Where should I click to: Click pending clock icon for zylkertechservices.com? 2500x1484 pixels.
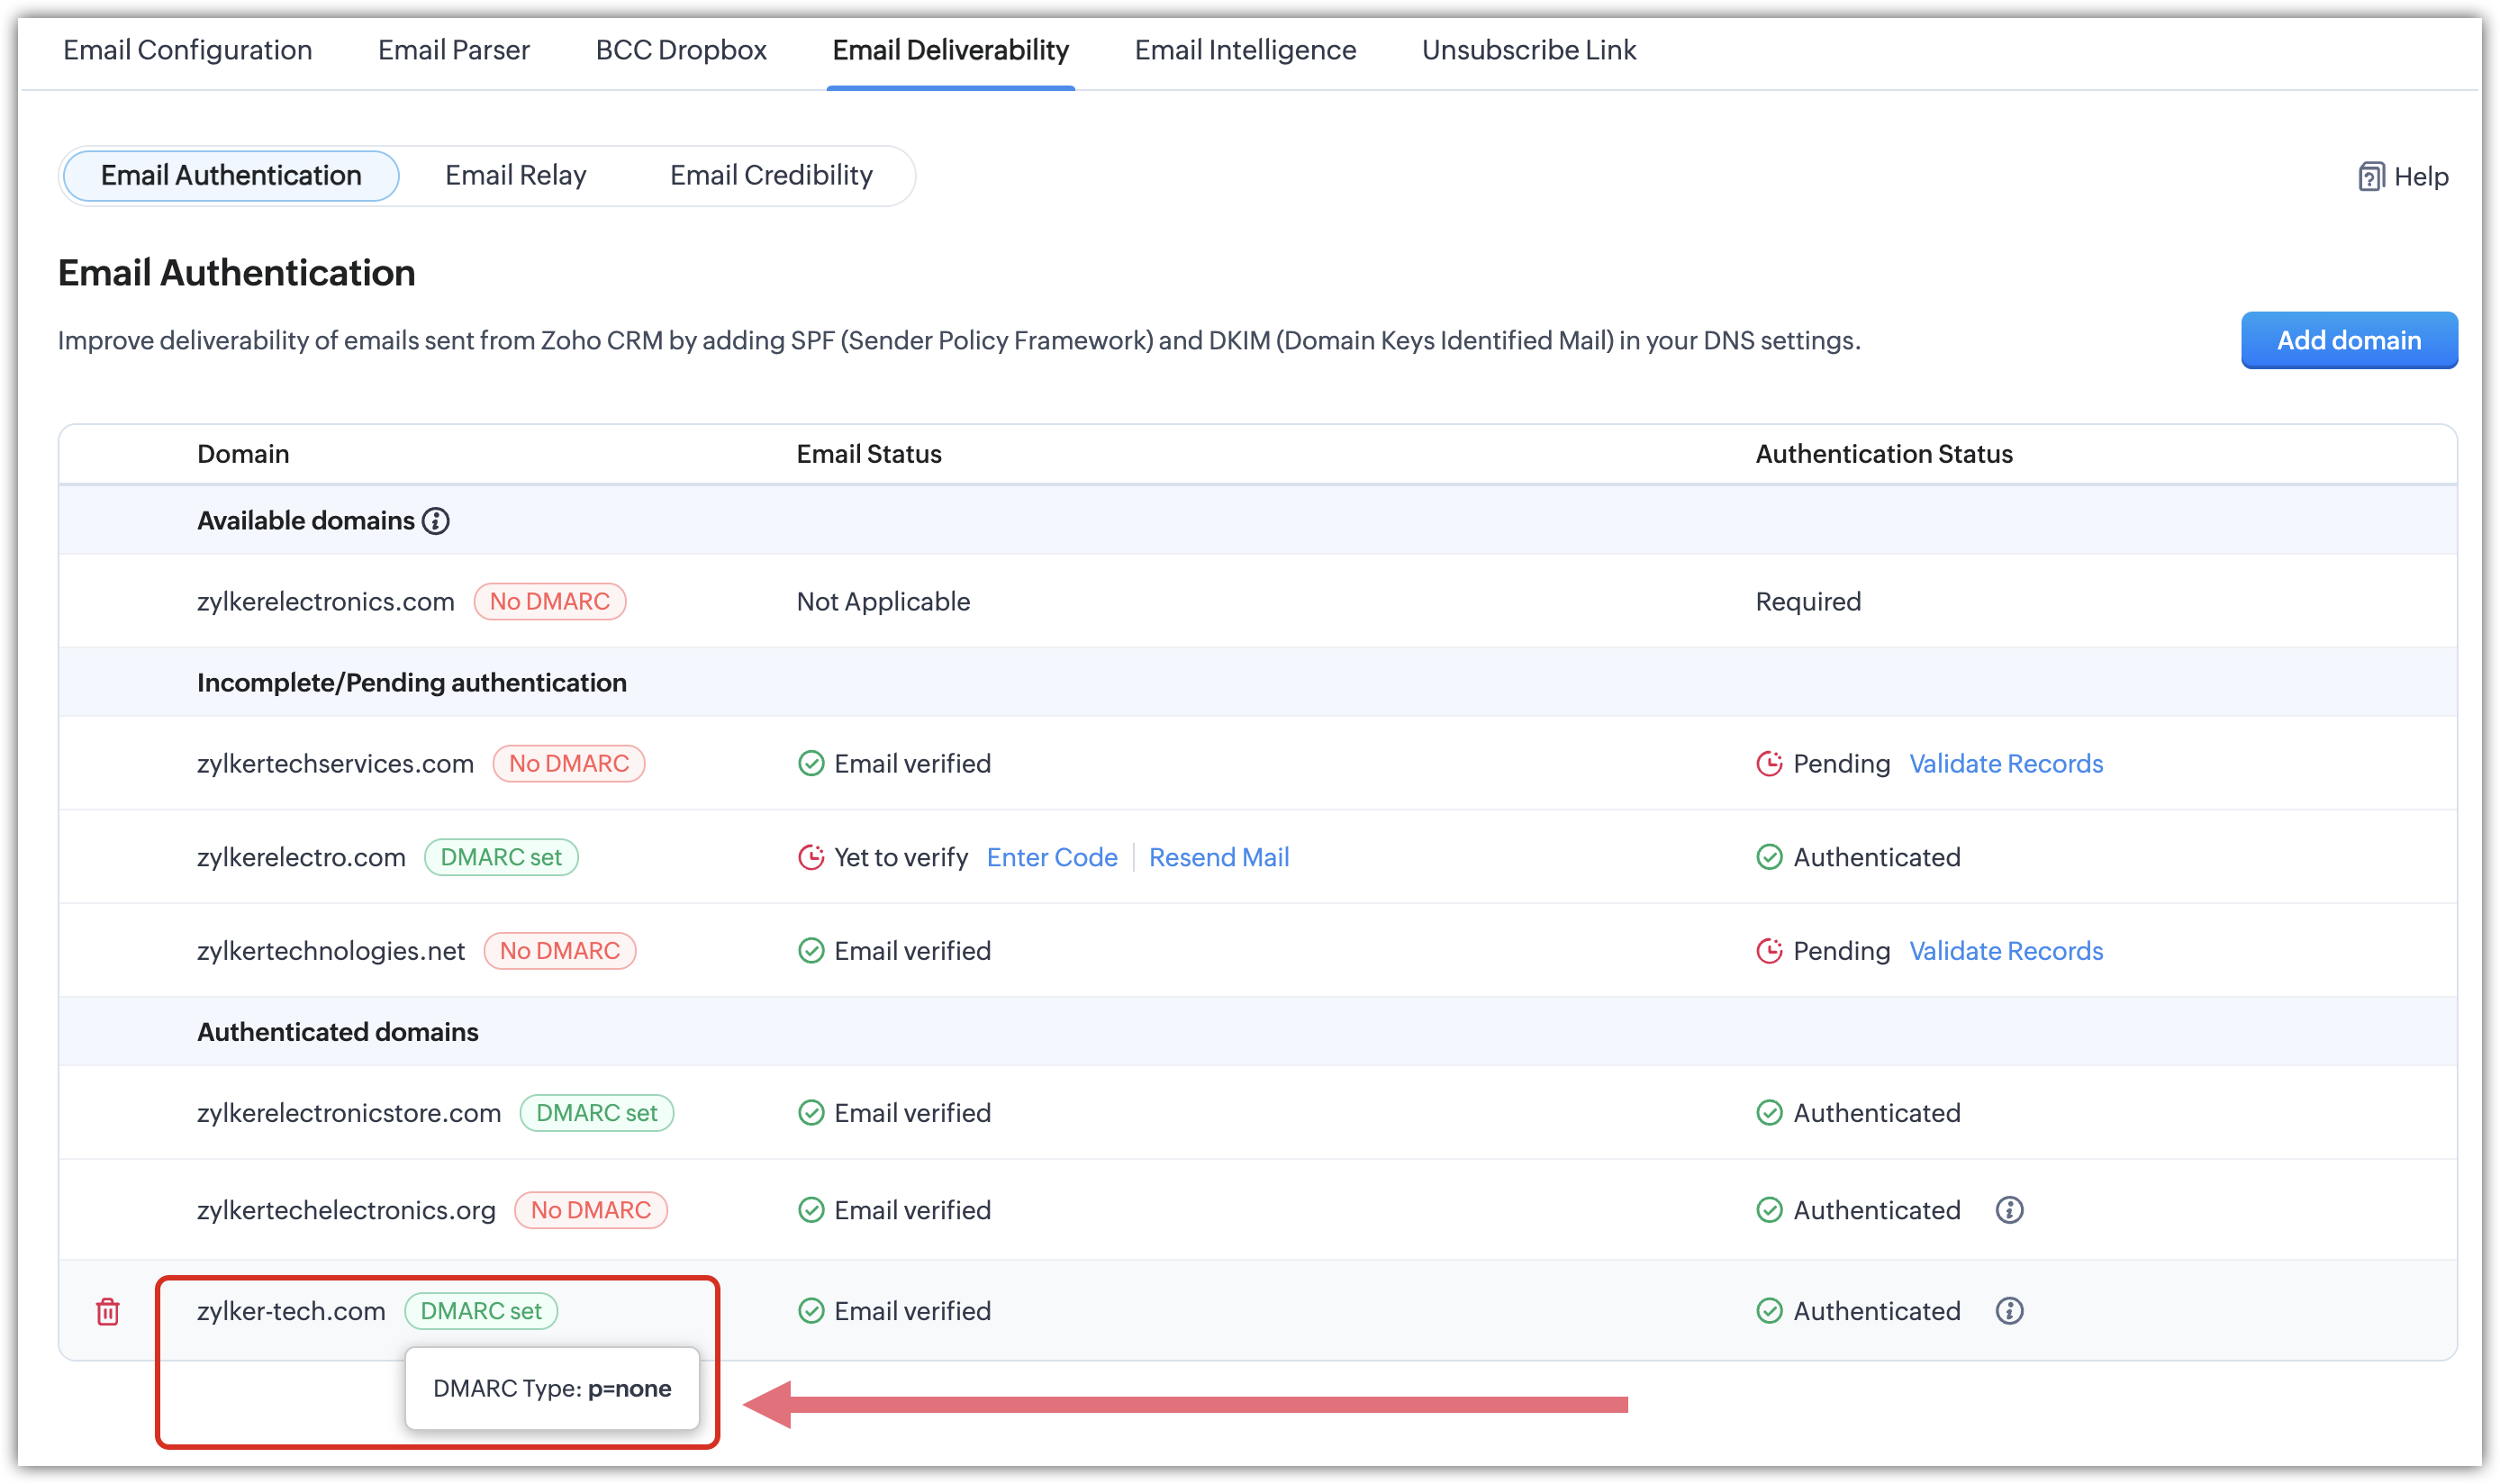coord(1769,764)
